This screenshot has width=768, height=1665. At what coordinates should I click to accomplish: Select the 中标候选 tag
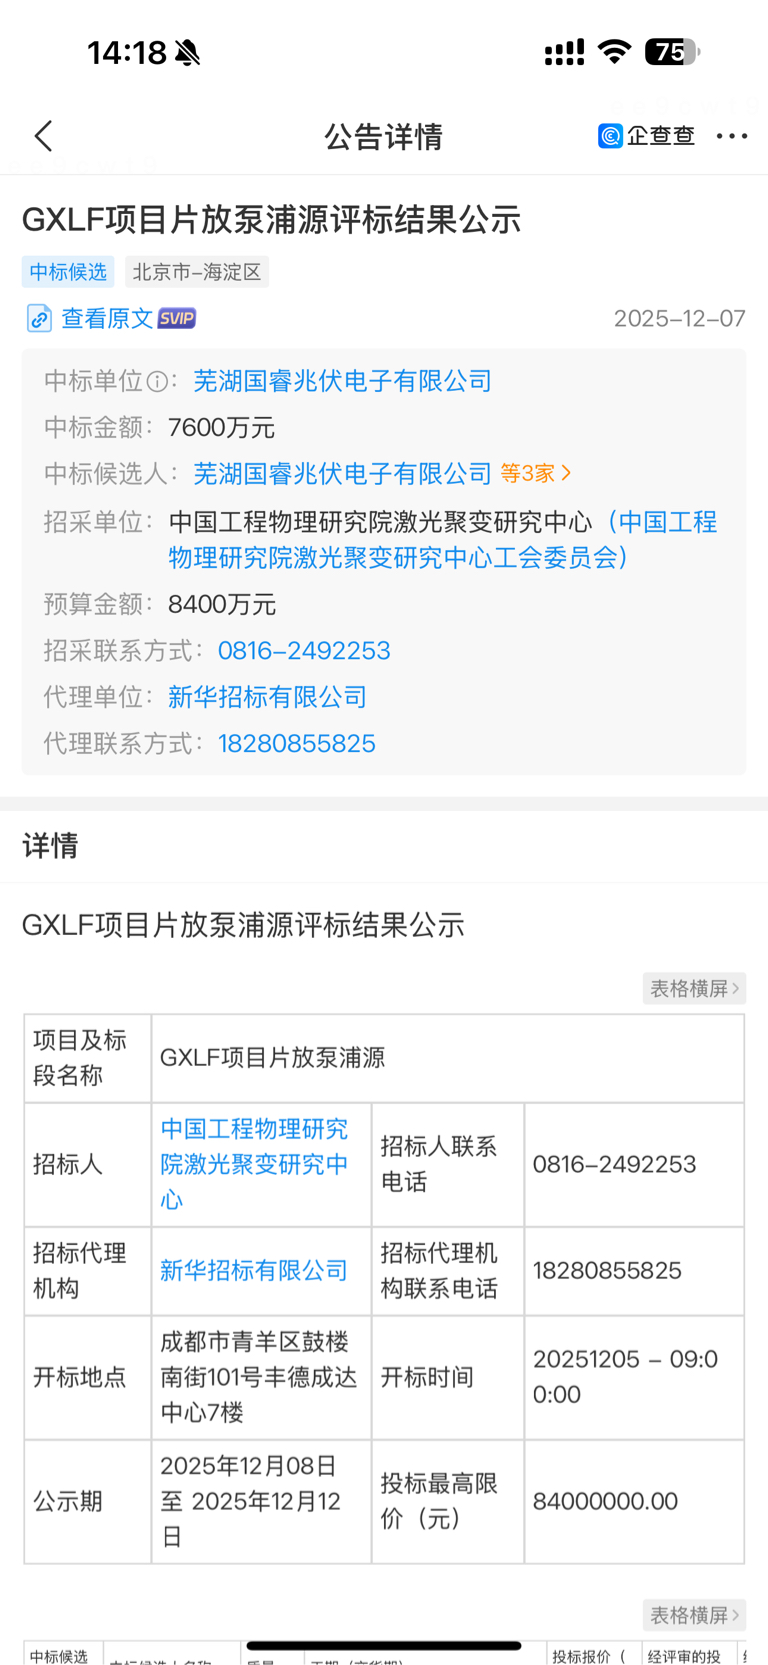68,272
